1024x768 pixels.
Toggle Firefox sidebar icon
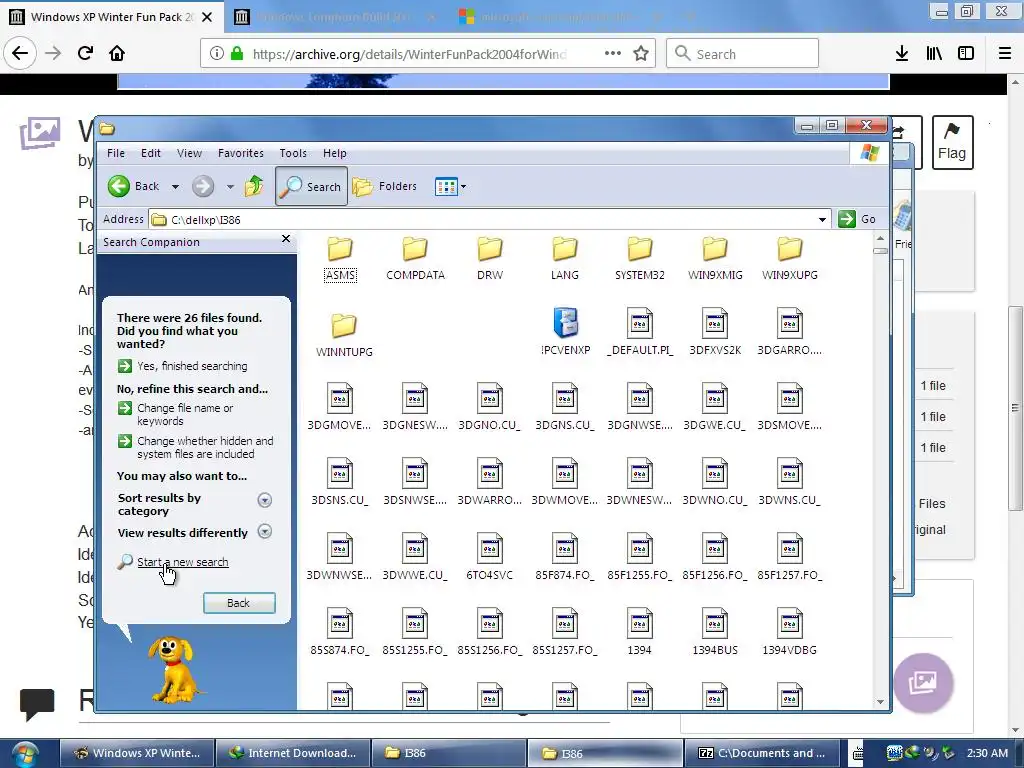coord(966,54)
